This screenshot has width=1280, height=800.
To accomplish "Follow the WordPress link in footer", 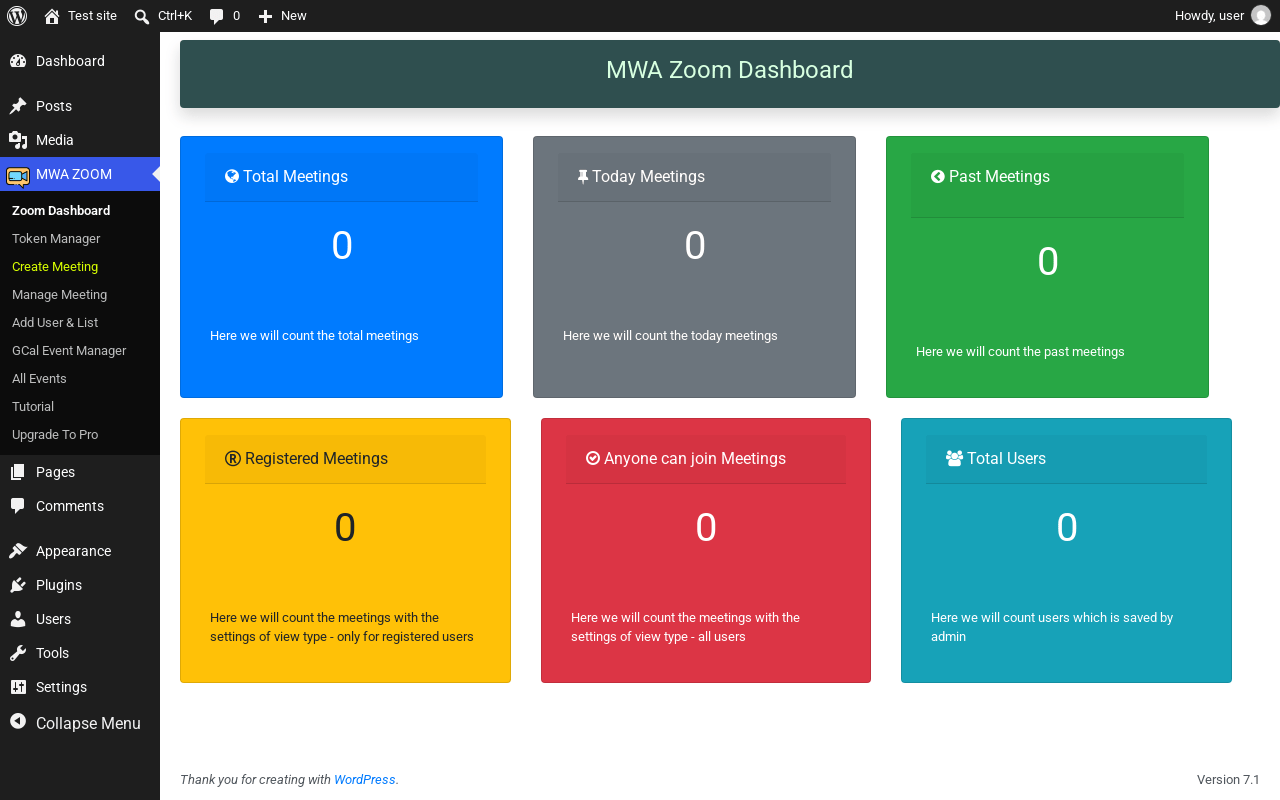I will [x=365, y=780].
